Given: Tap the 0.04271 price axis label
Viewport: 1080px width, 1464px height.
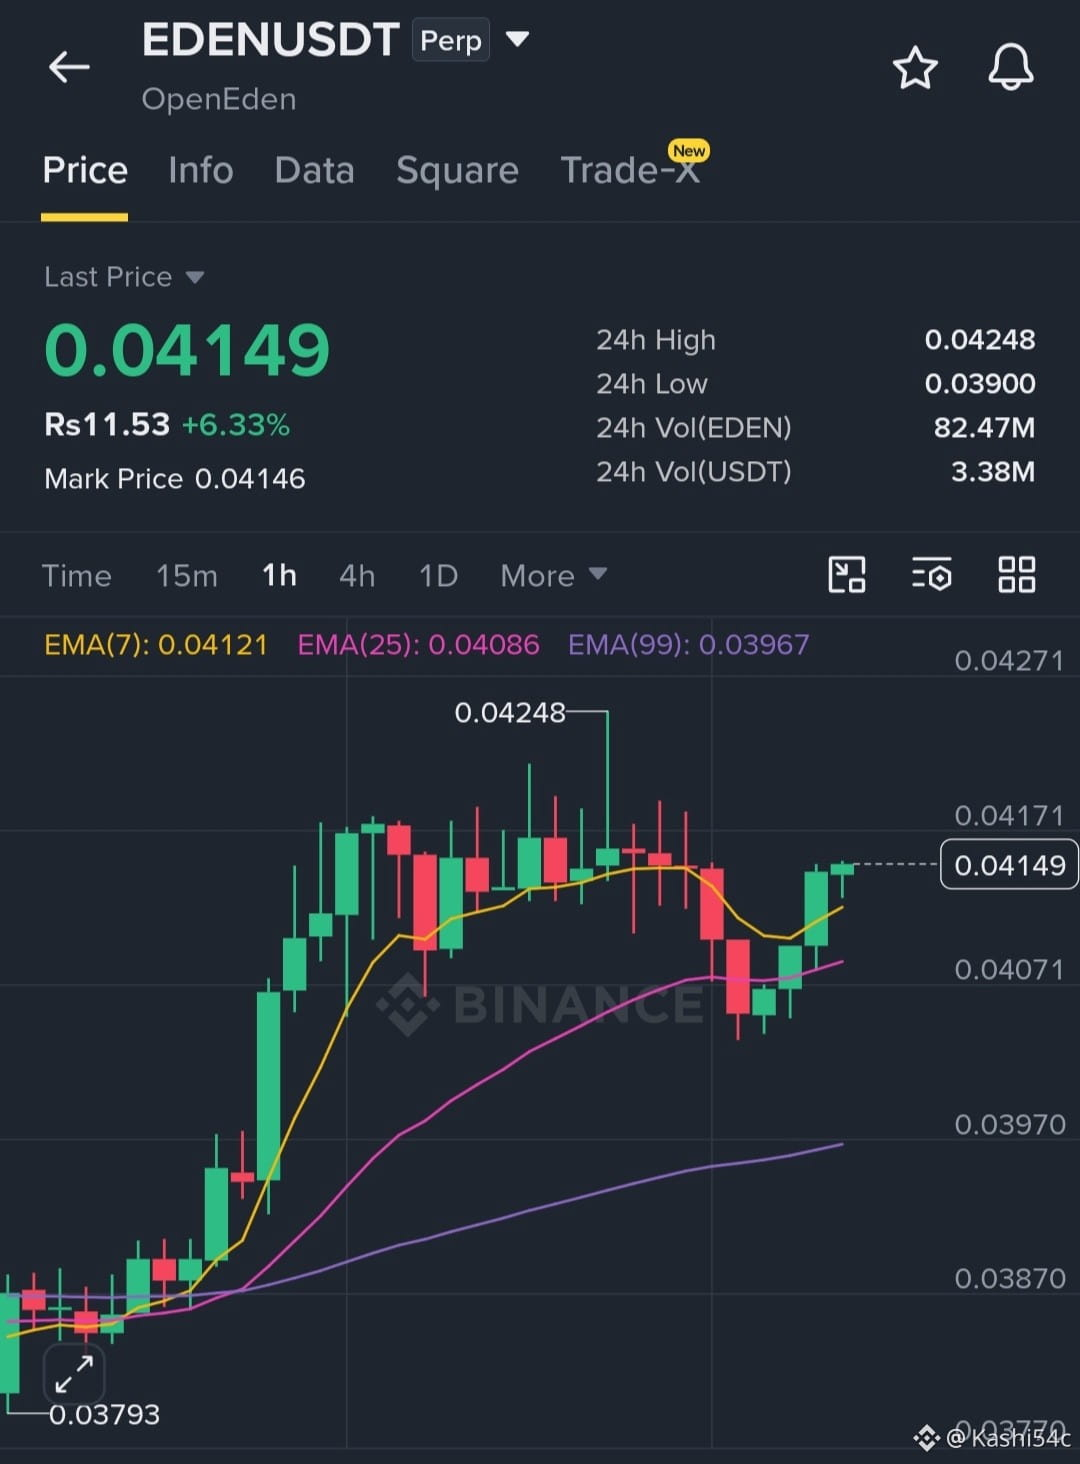Looking at the screenshot, I should pyautogui.click(x=1009, y=660).
